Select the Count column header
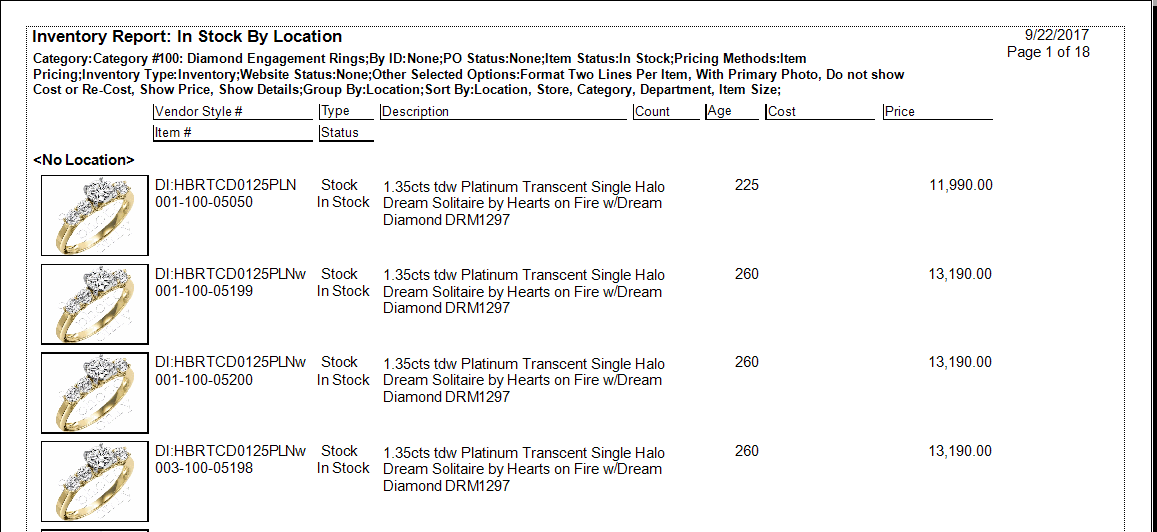1157x532 pixels. coord(653,112)
